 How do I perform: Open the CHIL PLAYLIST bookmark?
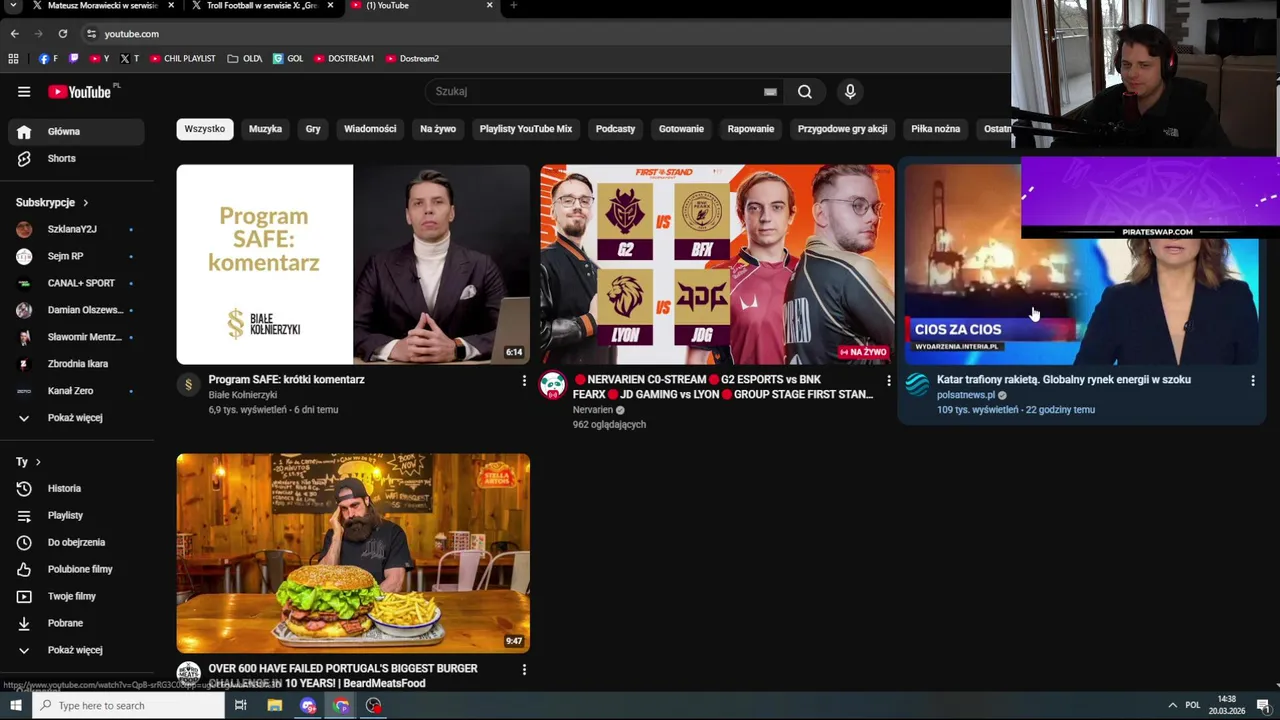pos(183,59)
